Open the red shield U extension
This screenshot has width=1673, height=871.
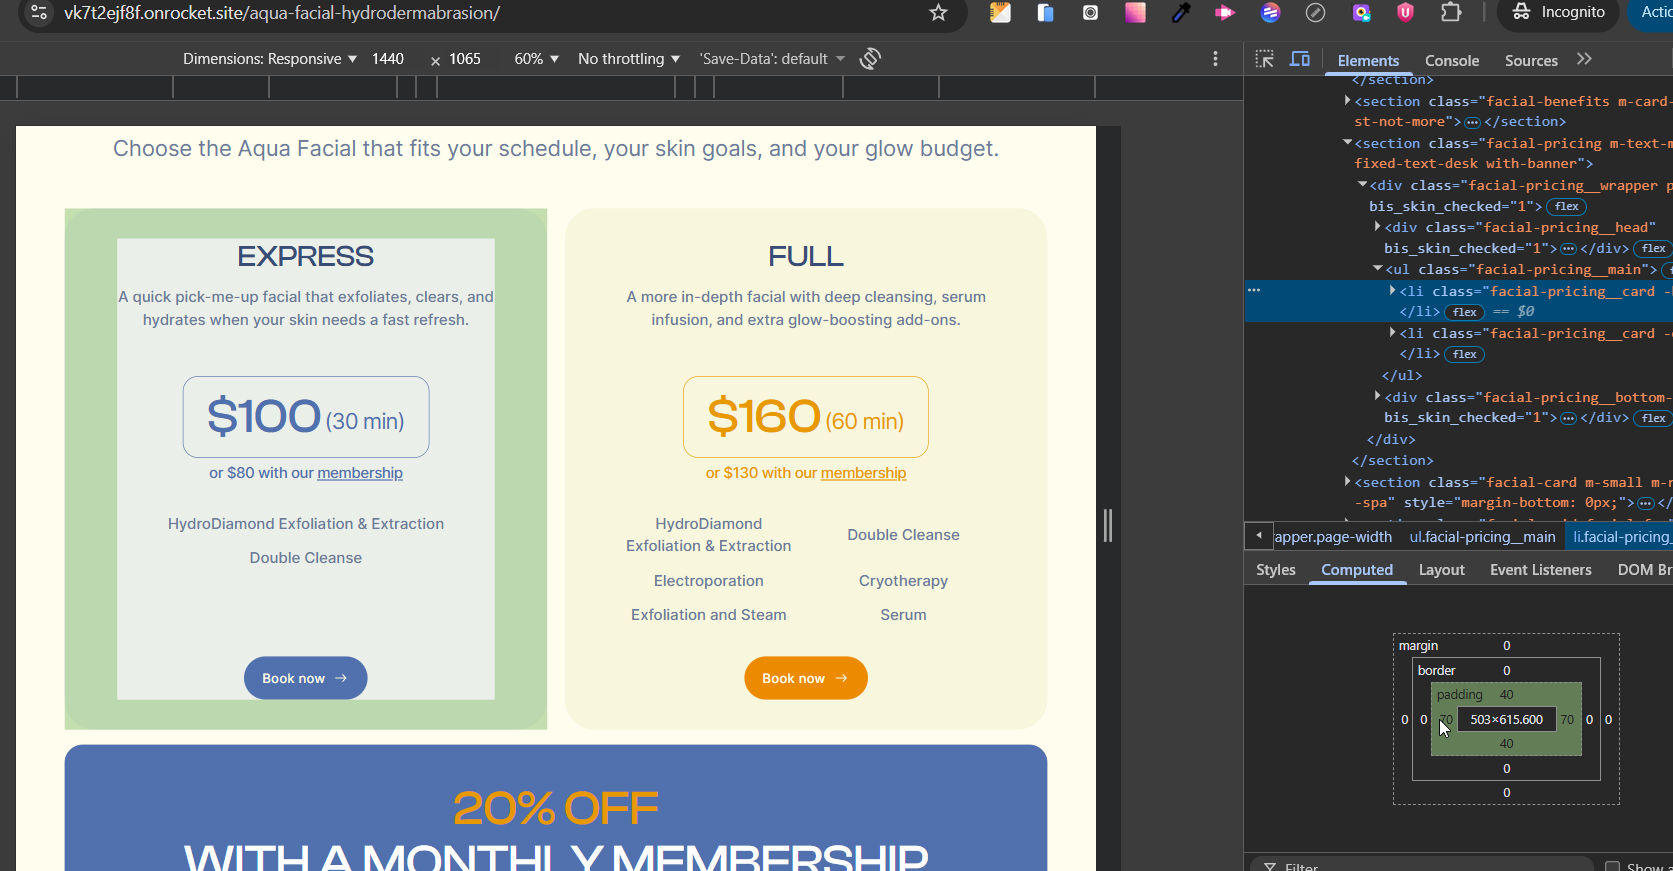pyautogui.click(x=1406, y=13)
